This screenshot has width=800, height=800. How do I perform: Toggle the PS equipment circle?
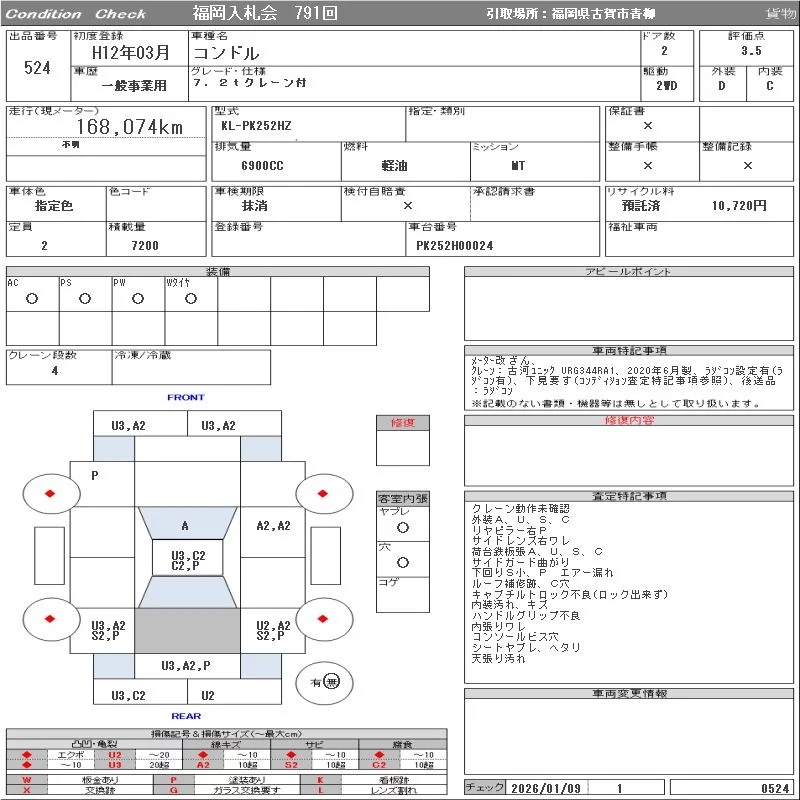point(85,298)
